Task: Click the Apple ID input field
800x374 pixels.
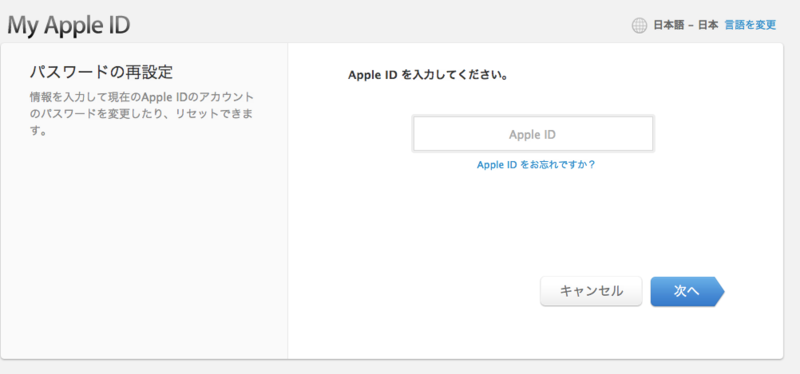Action: (533, 134)
